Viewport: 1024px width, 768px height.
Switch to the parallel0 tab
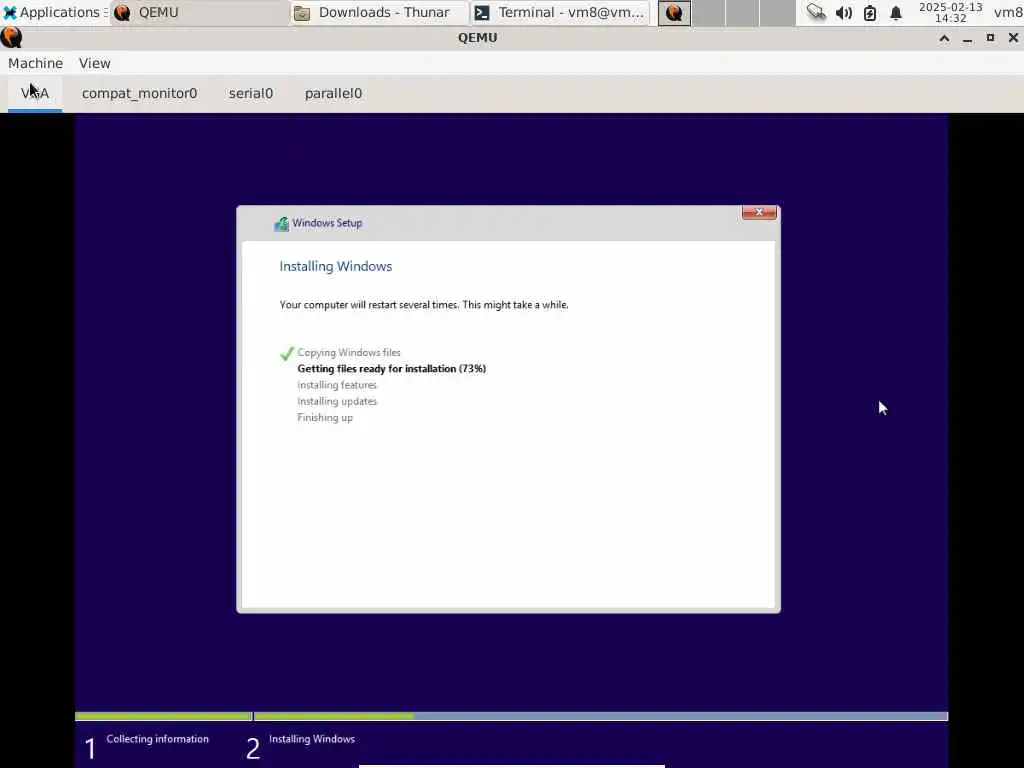click(x=333, y=93)
